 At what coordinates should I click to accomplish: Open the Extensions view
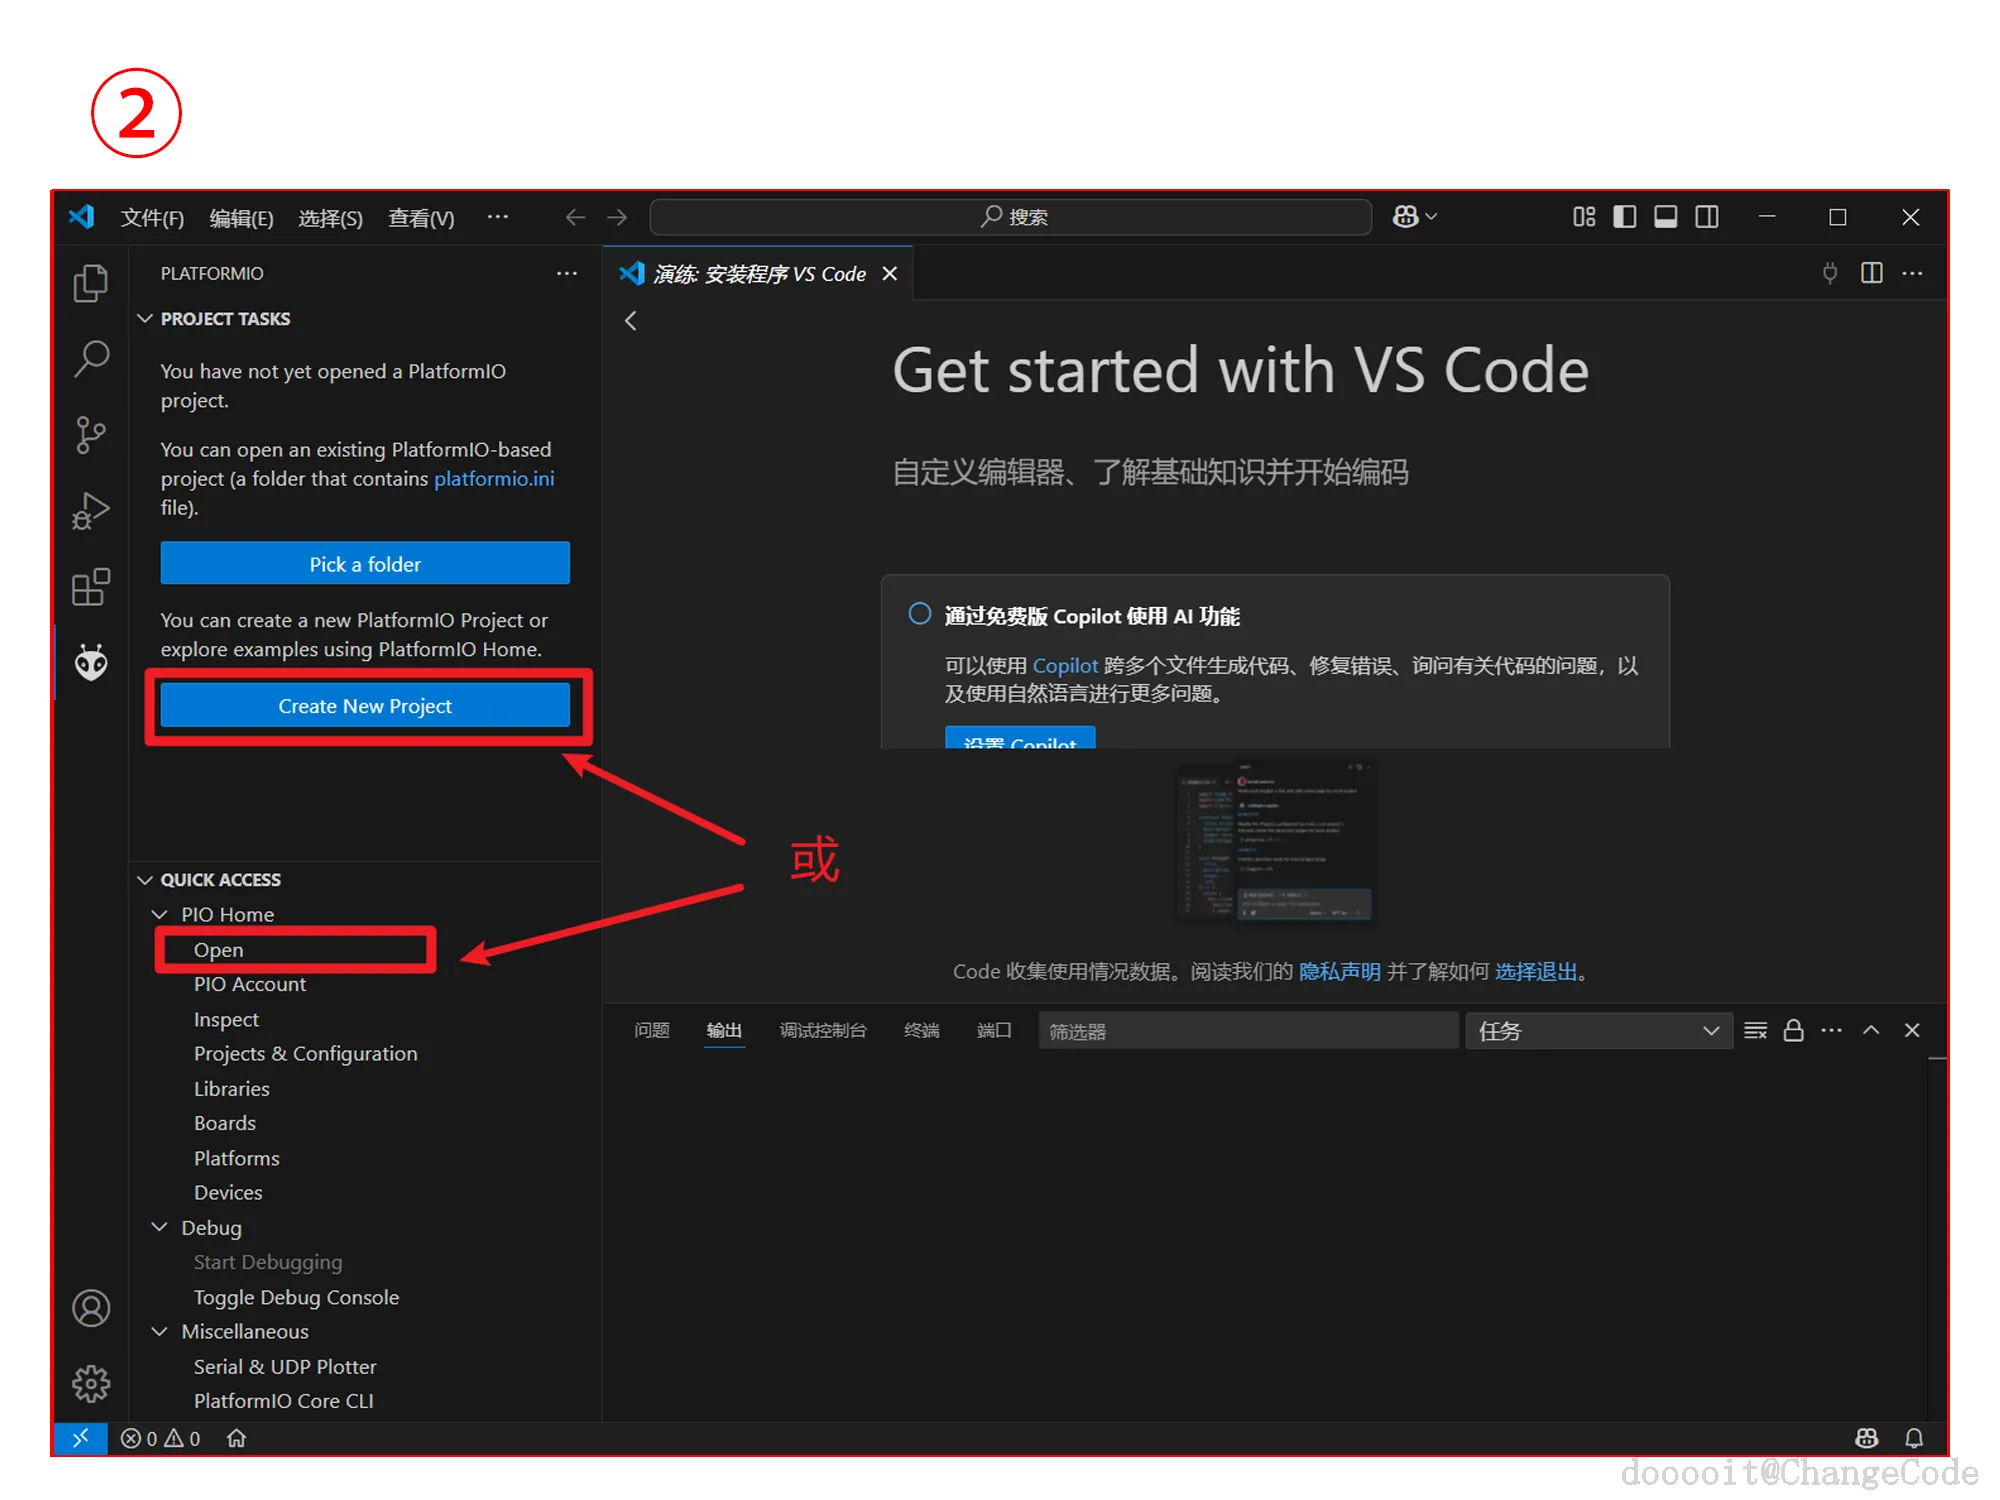click(x=91, y=587)
